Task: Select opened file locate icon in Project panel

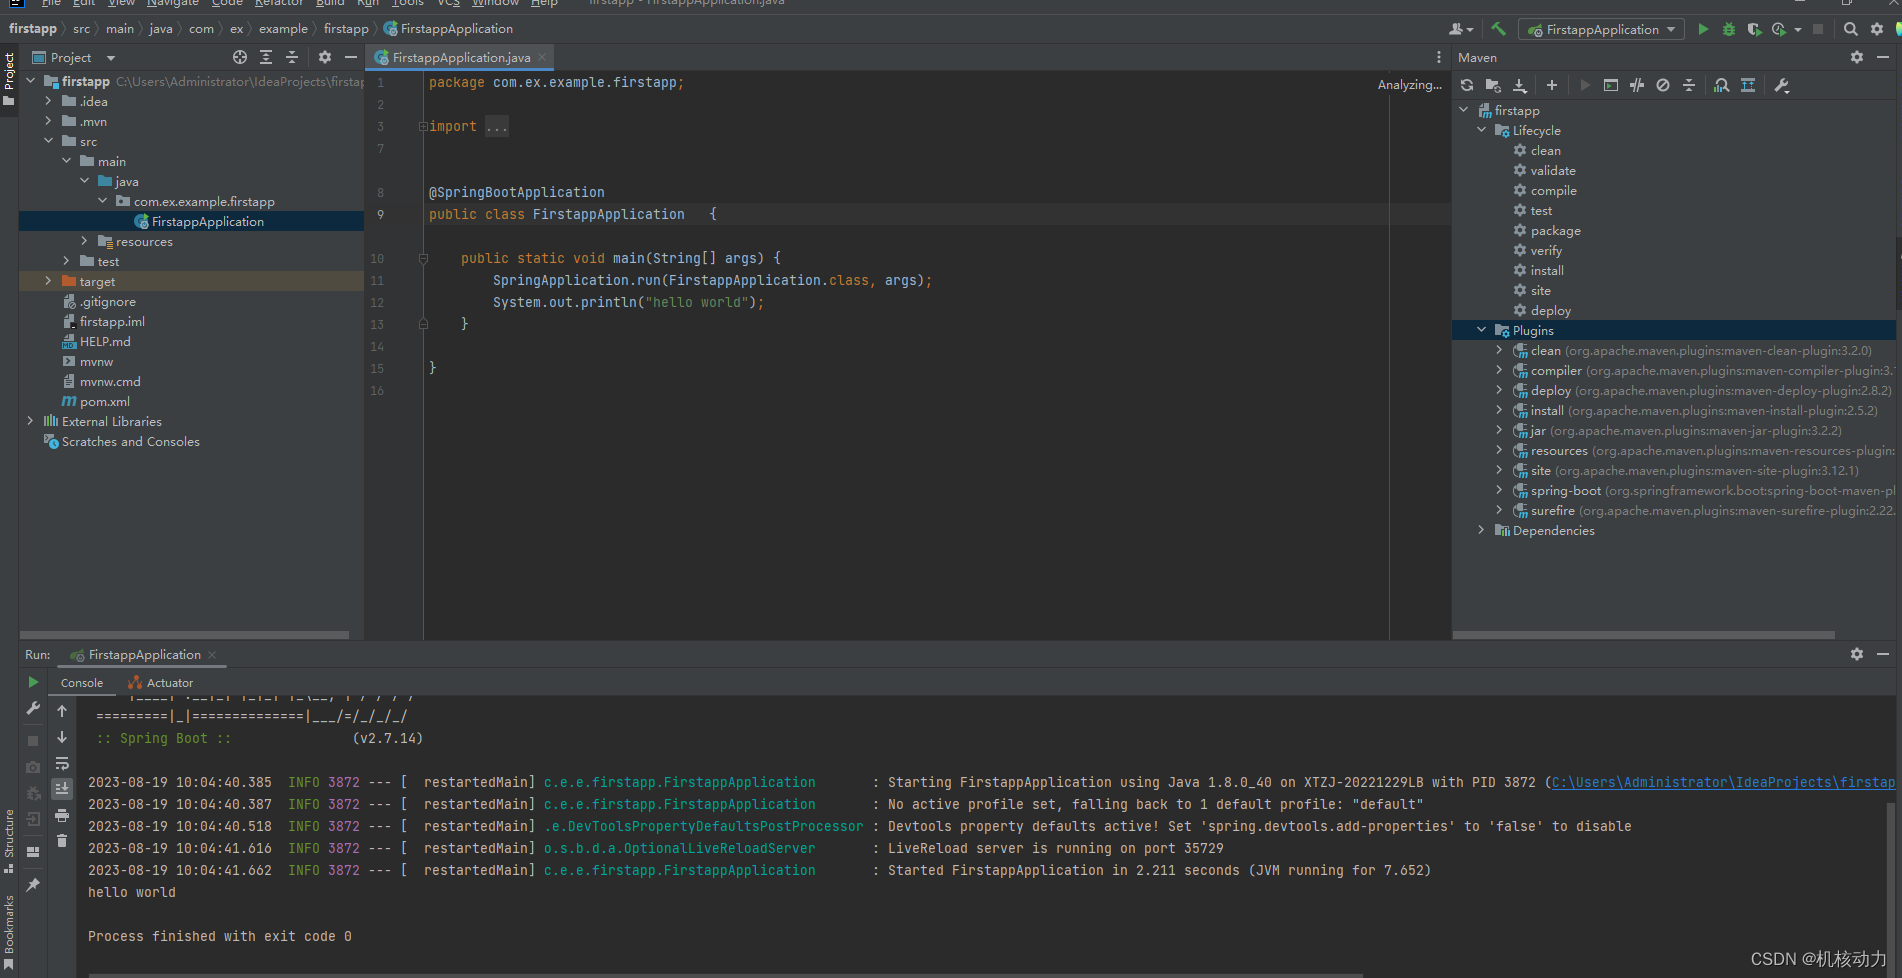Action: click(x=240, y=57)
